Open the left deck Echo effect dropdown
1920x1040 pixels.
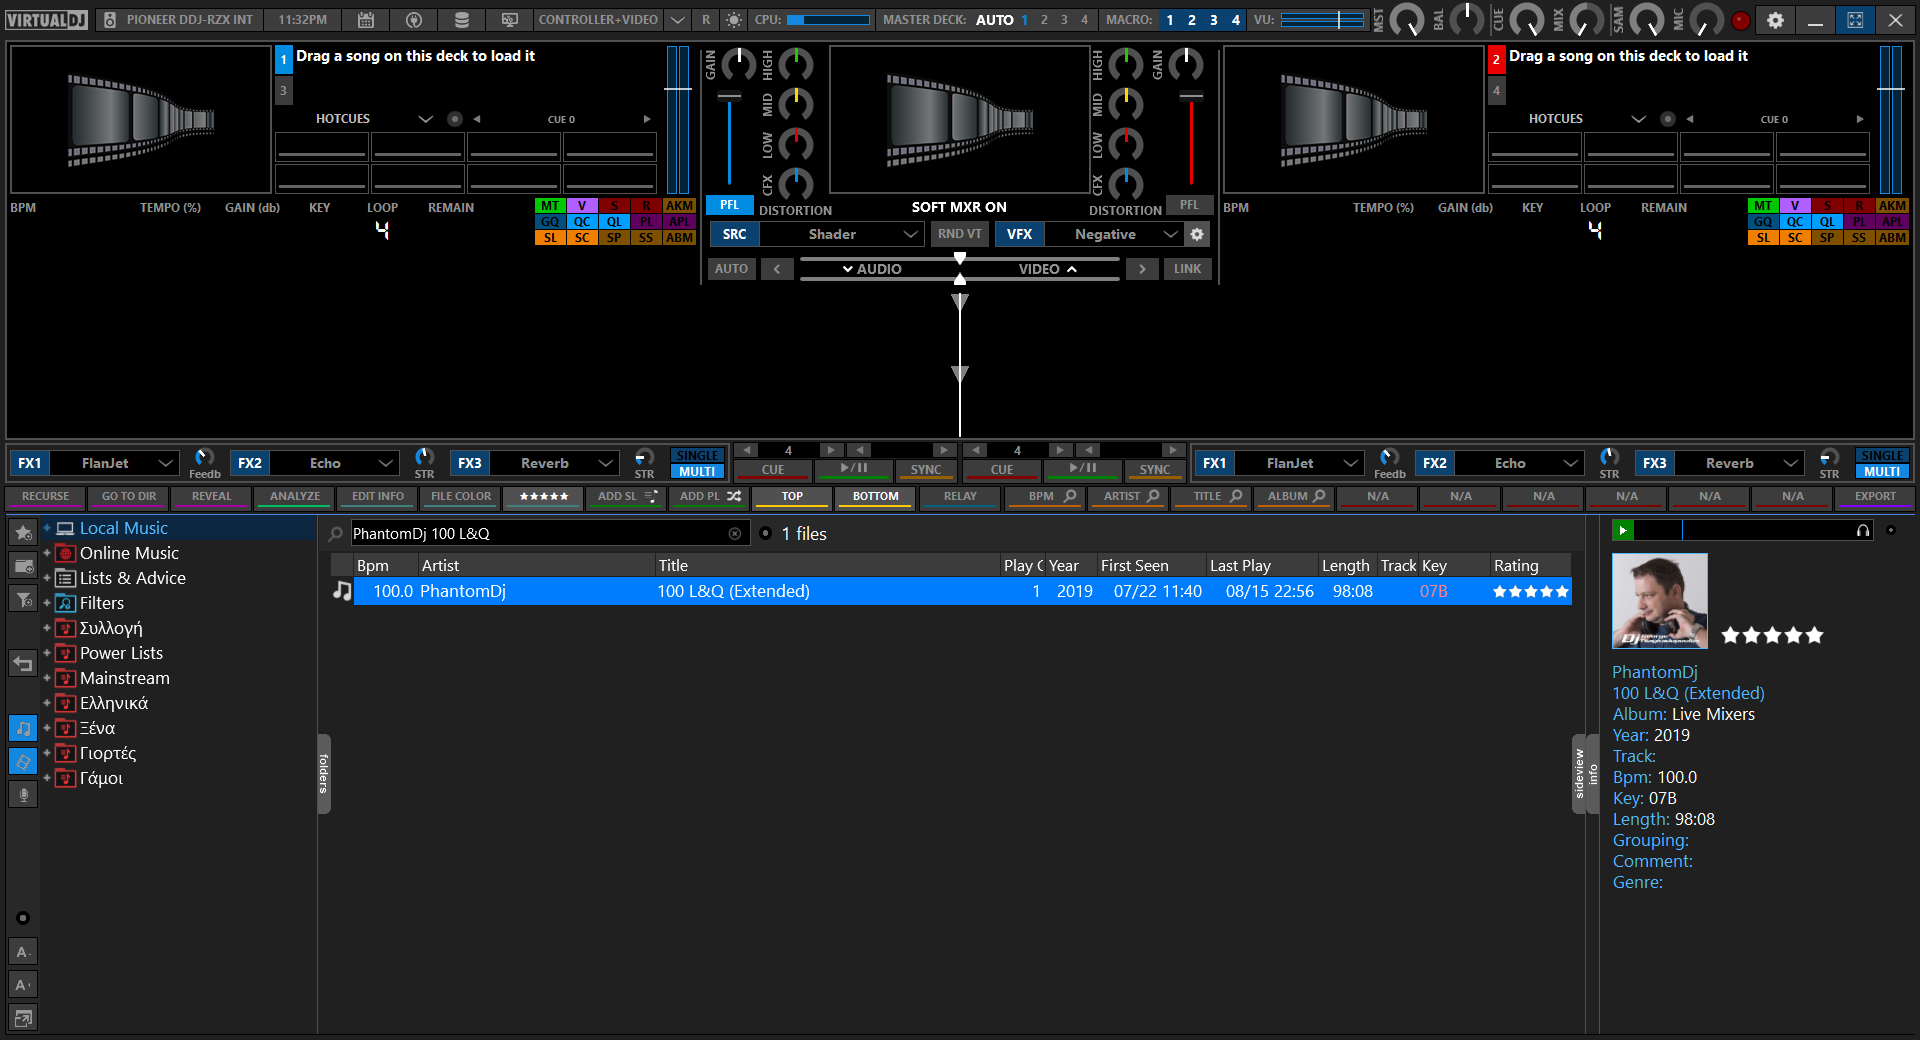[335, 463]
